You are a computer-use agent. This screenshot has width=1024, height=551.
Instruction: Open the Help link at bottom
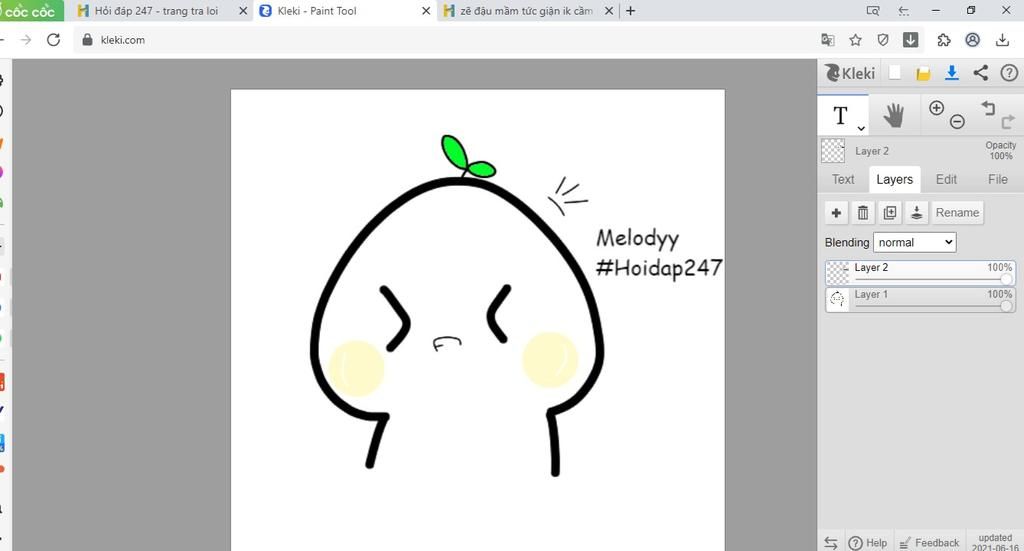(868, 543)
